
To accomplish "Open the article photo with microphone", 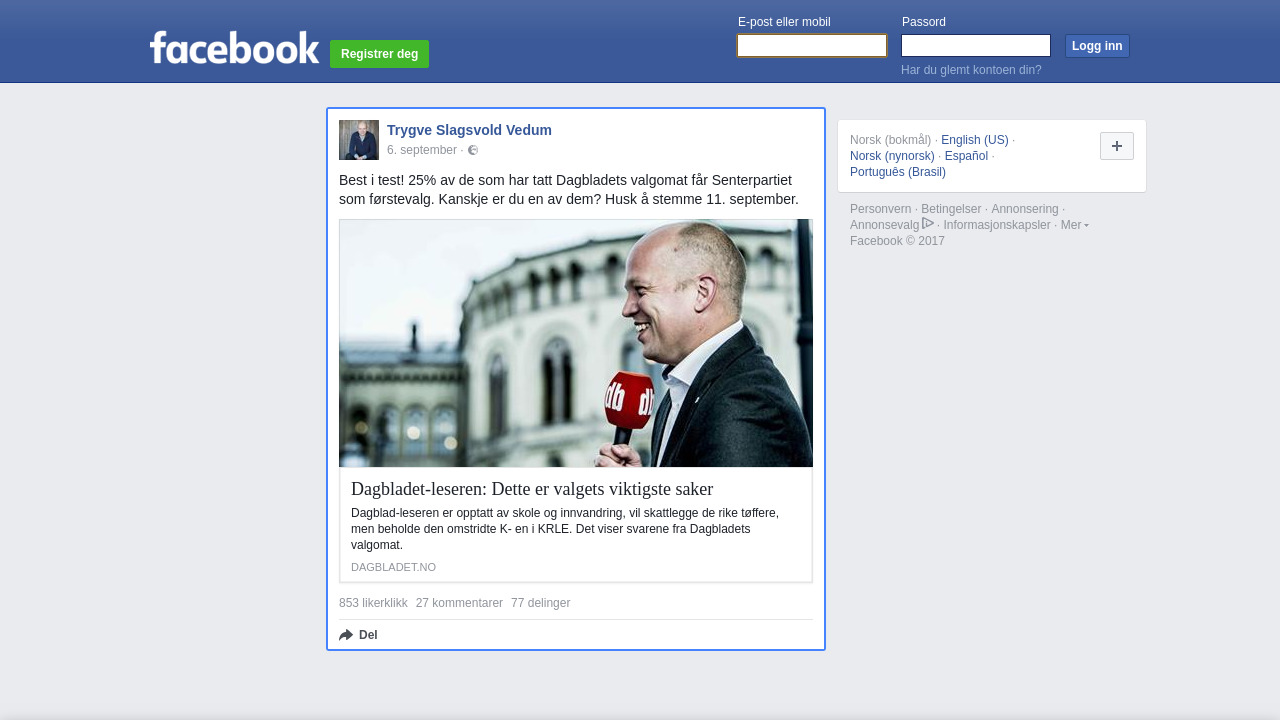I will pyautogui.click(x=576, y=343).
